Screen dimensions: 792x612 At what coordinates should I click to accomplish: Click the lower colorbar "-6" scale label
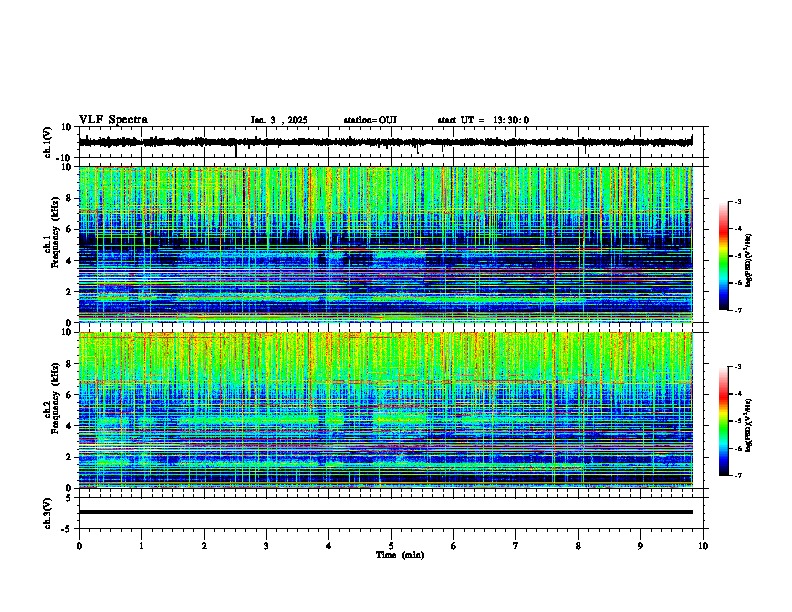(x=737, y=448)
